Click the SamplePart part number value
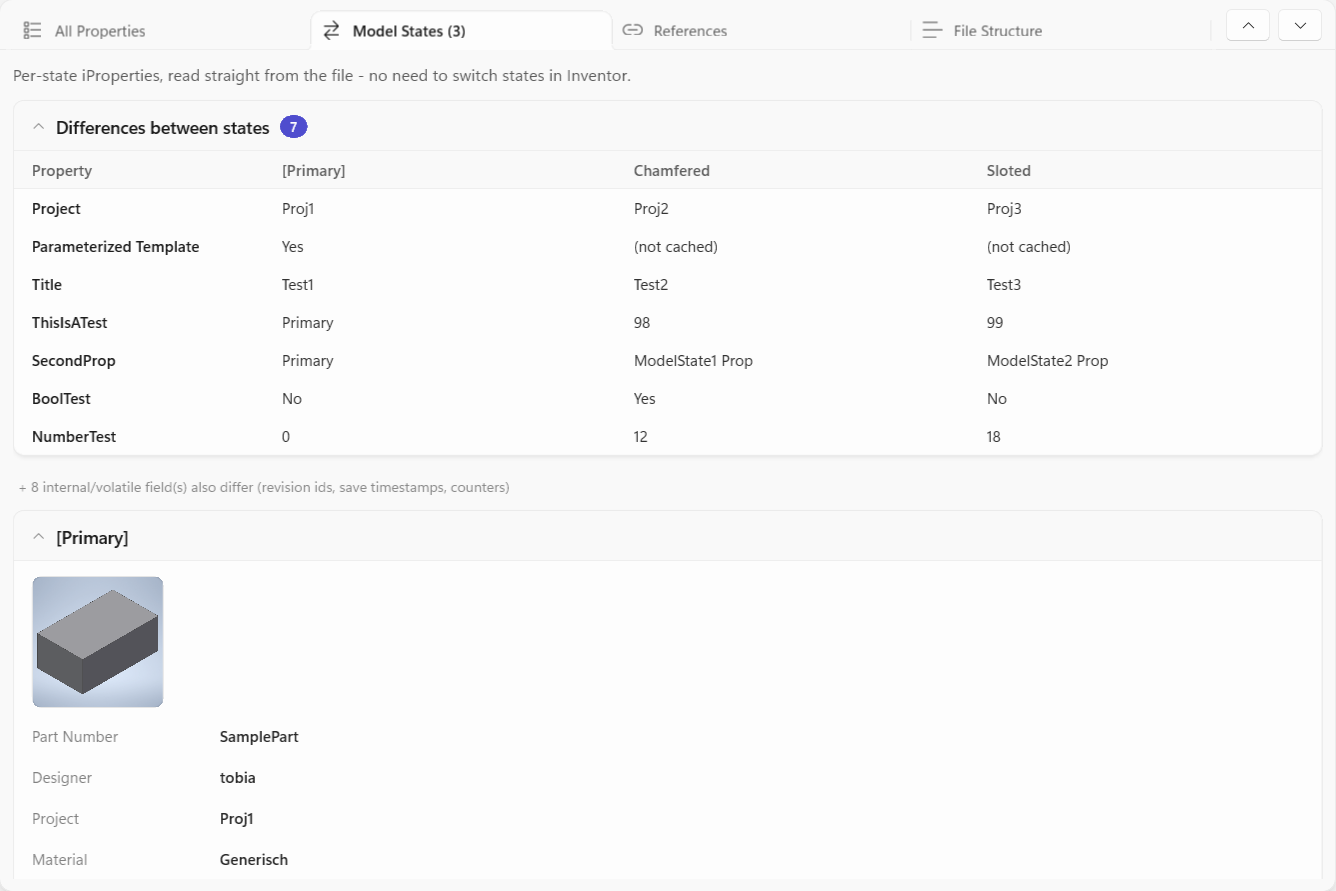 coord(259,737)
